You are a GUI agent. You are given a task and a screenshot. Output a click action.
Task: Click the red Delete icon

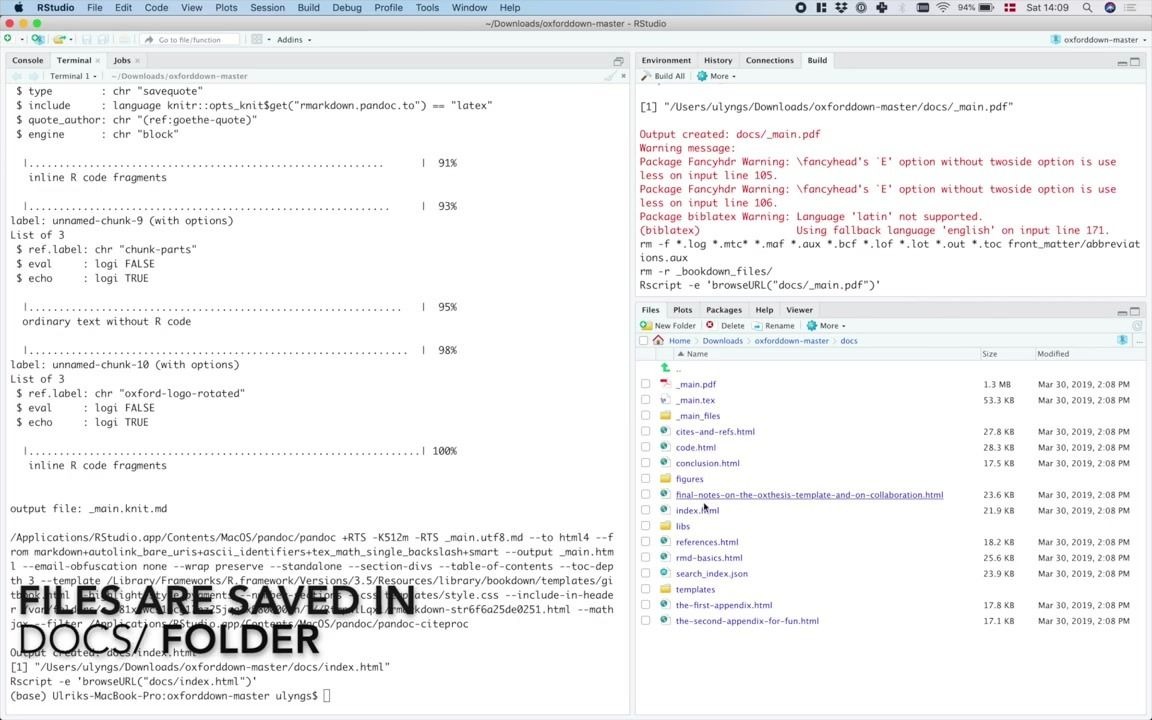pos(710,325)
